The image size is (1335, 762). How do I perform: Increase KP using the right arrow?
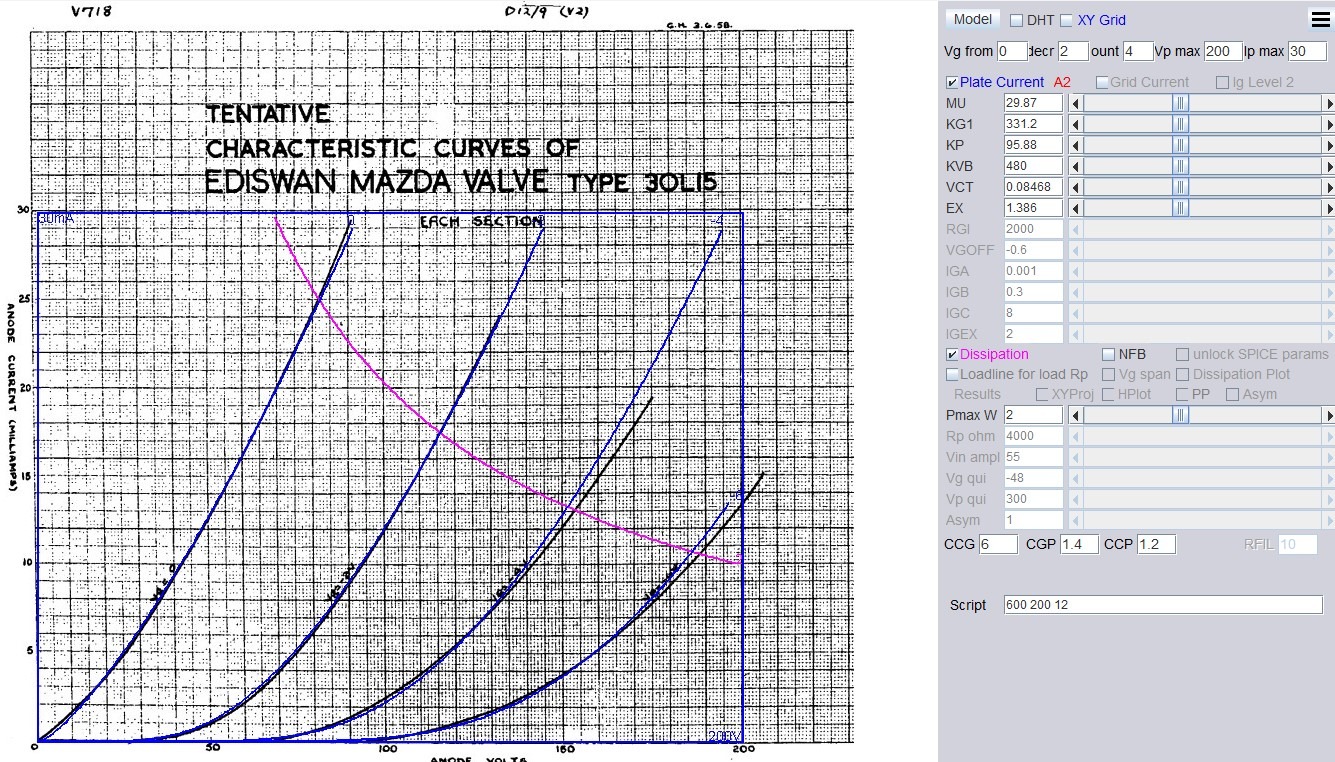[x=1329, y=145]
